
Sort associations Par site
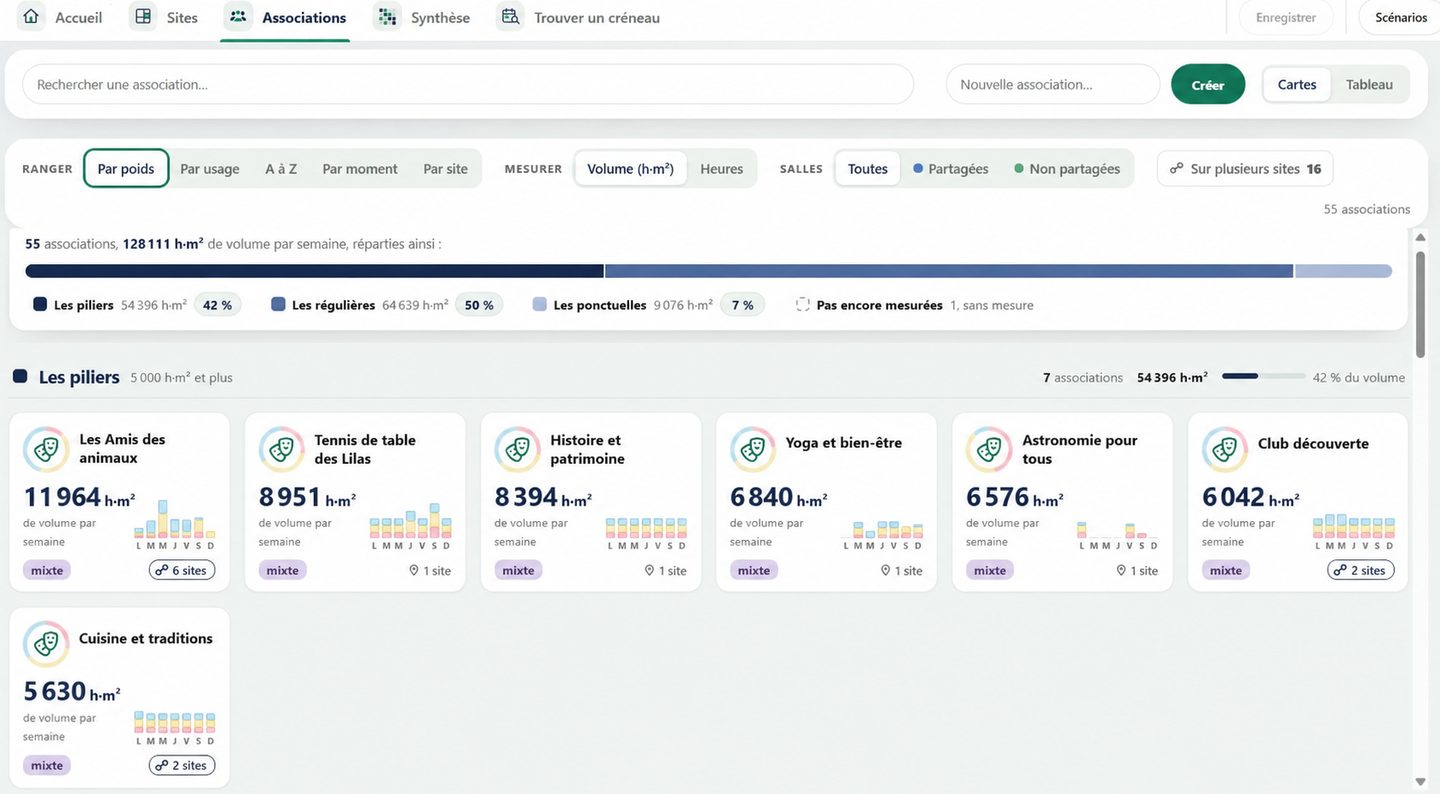pyautogui.click(x=445, y=168)
